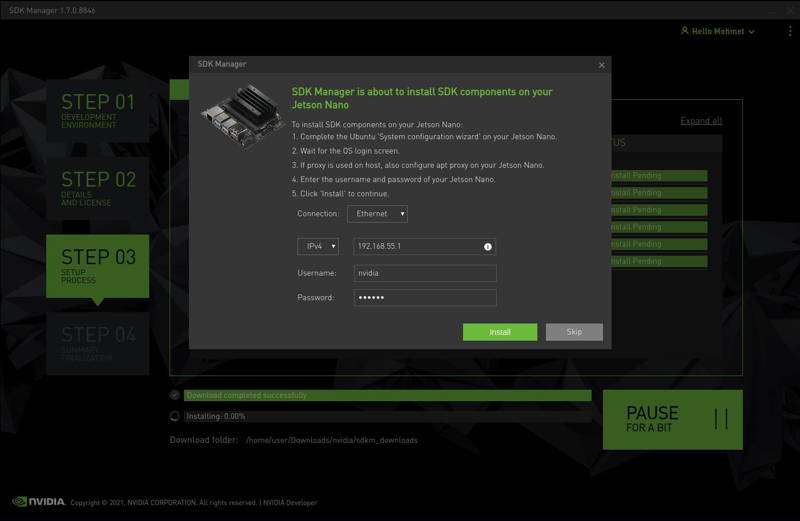Open the Connection type dropdown
The height and width of the screenshot is (521, 800).
(x=377, y=214)
